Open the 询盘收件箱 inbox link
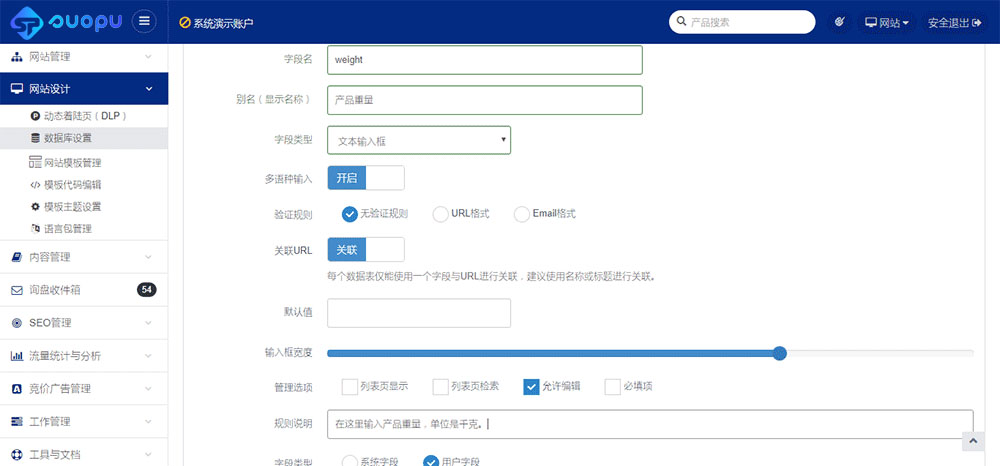Screen dimensions: 1000x466 84,290
